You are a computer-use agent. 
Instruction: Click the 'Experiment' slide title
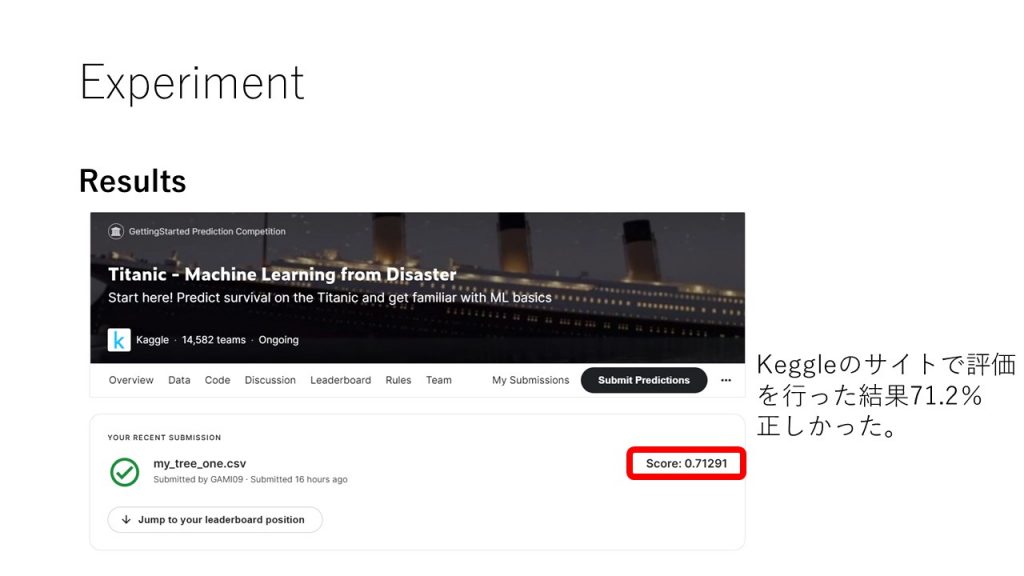point(192,82)
